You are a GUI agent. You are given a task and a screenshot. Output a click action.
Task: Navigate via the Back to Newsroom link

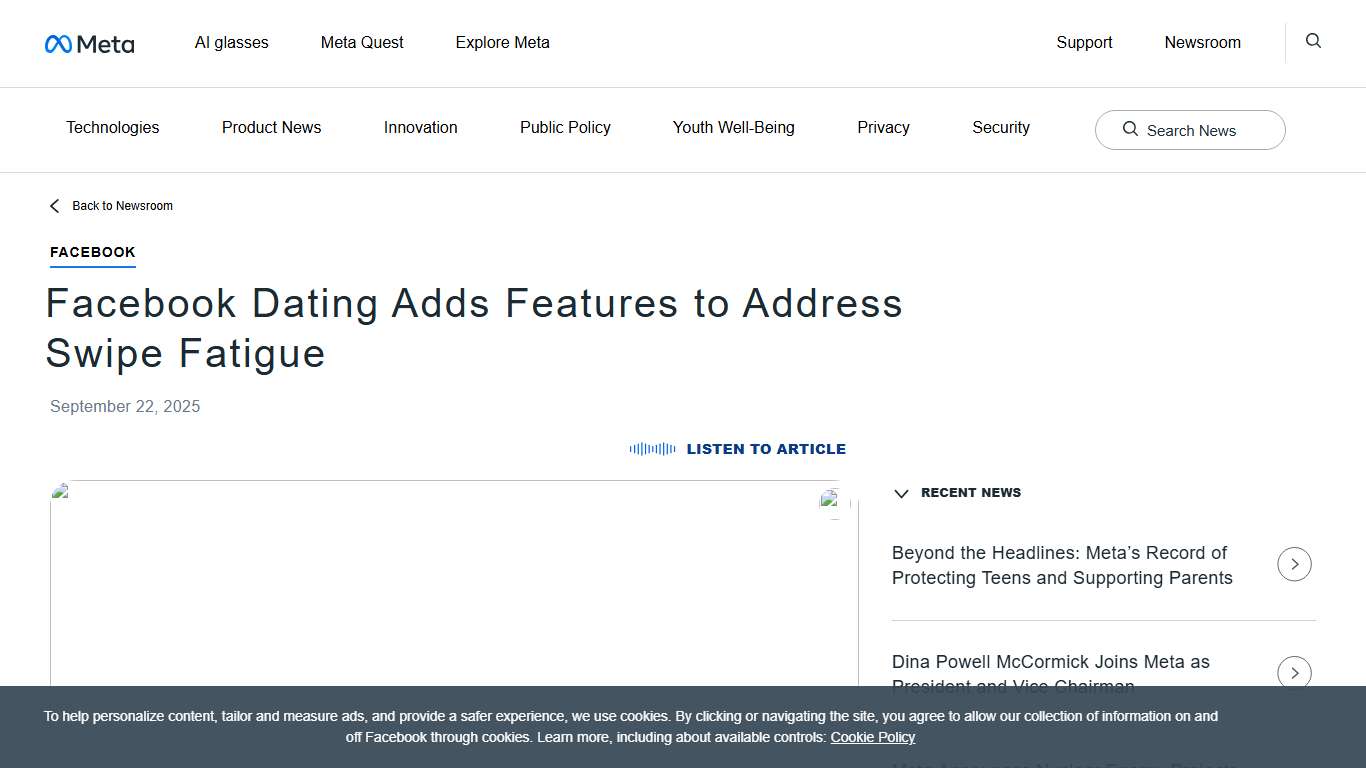click(123, 205)
